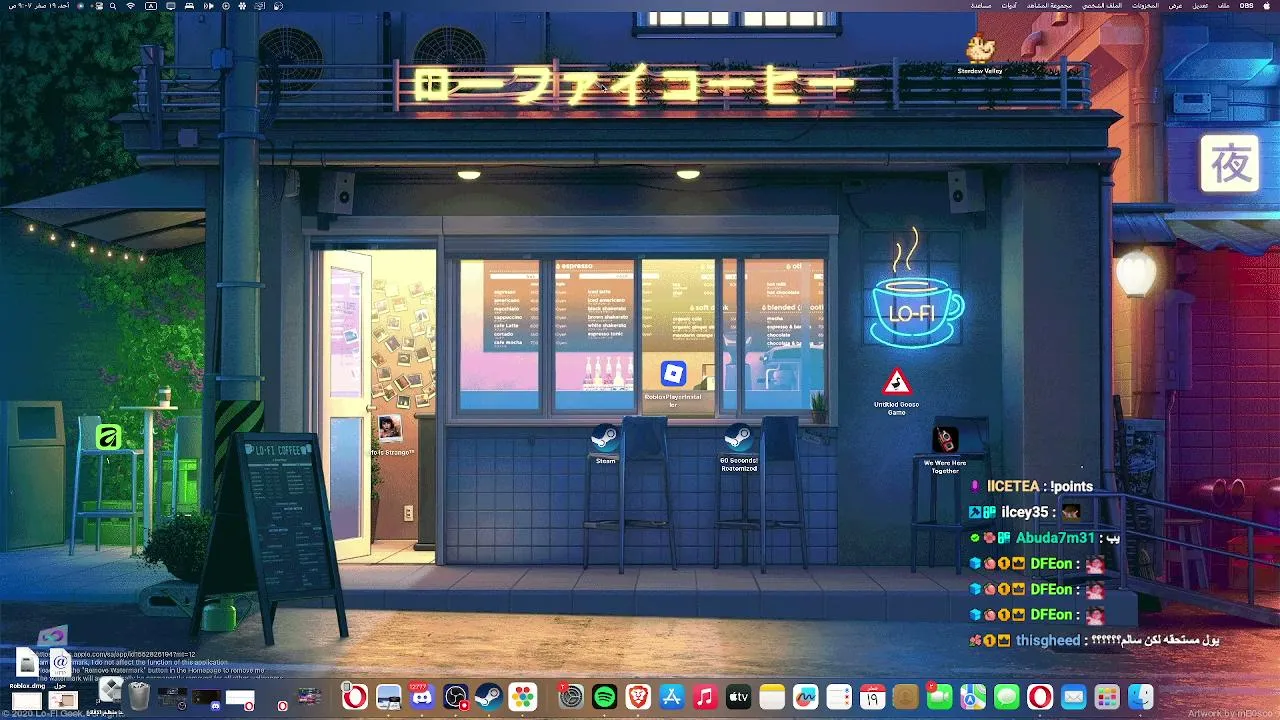Viewport: 1280px width, 720px height.
Task: Open Calendar showing 19 in dock
Action: click(x=872, y=697)
